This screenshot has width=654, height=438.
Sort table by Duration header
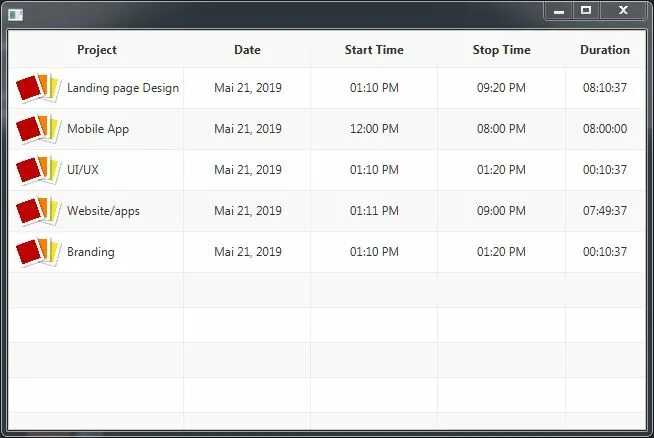coord(604,50)
